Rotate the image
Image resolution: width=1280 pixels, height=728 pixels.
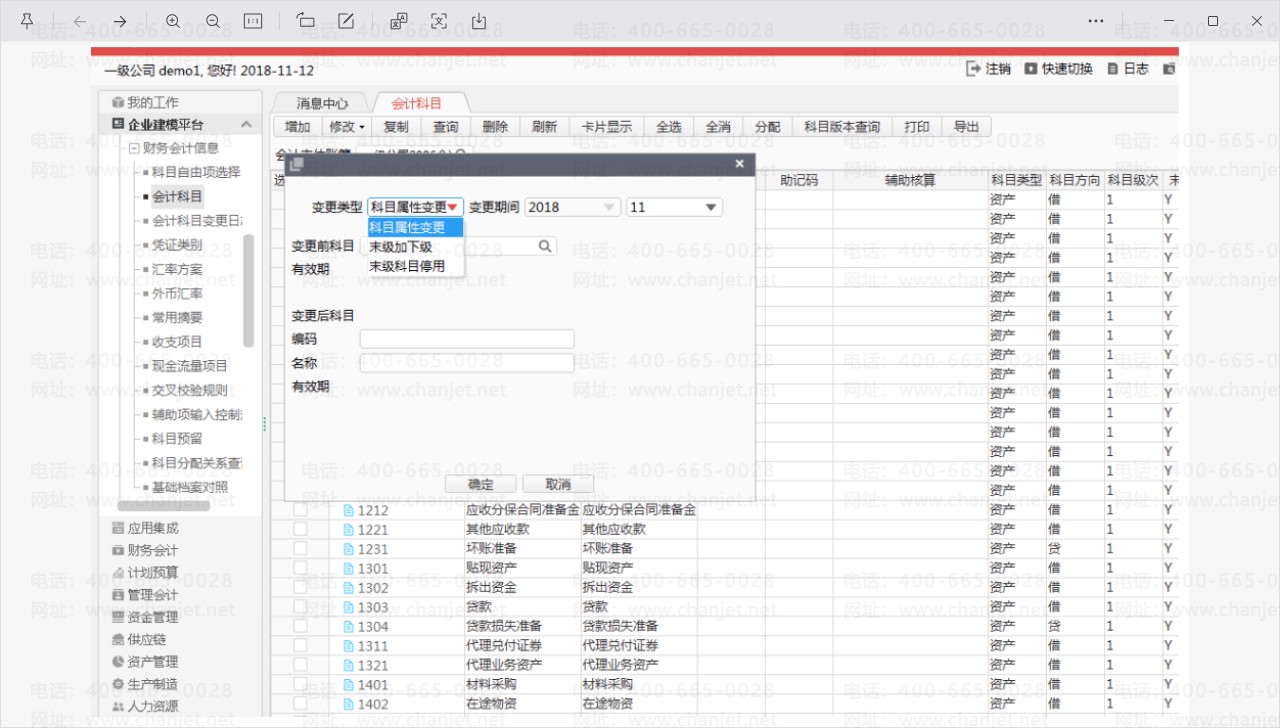[x=306, y=21]
